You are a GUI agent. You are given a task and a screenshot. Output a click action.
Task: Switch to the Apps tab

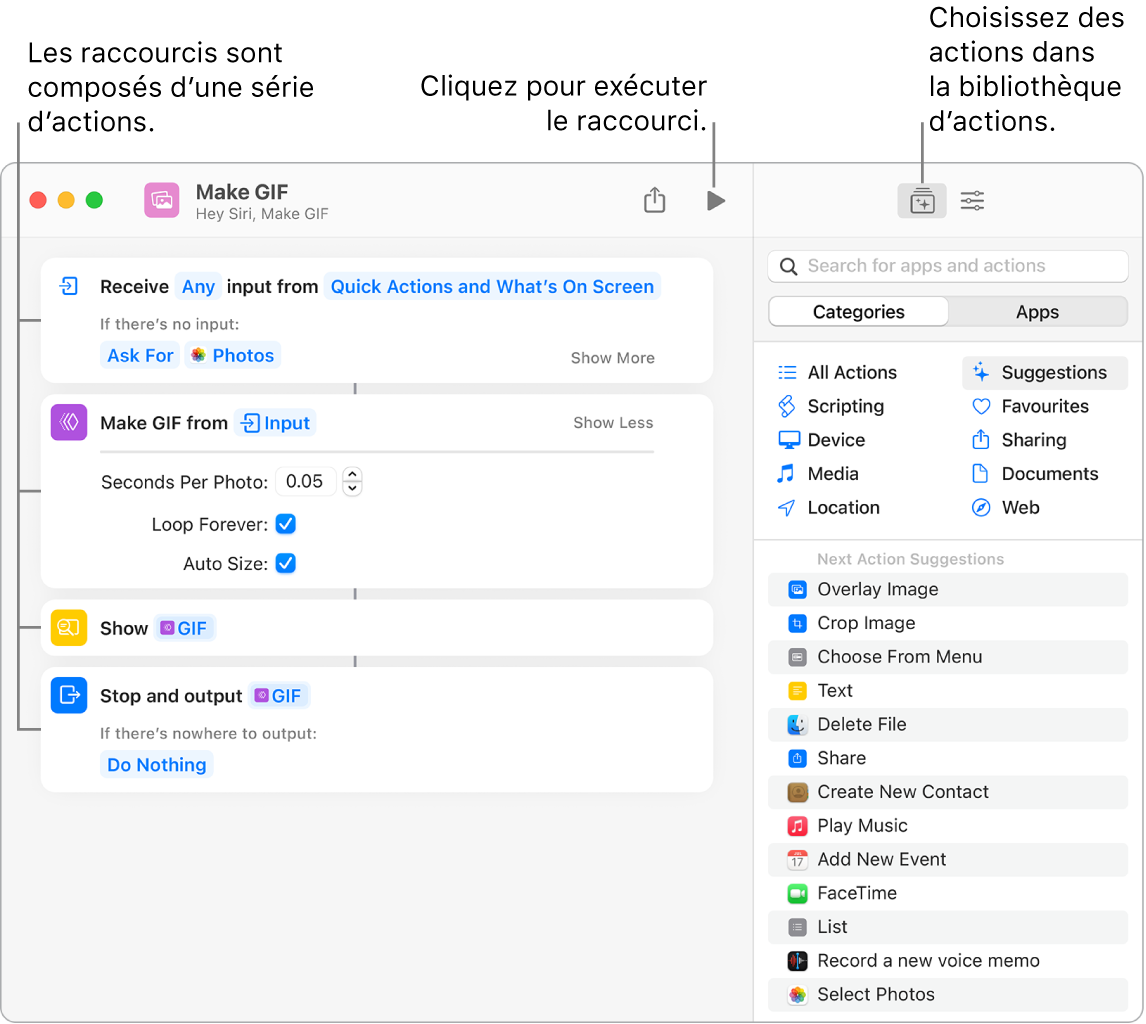(x=1037, y=312)
